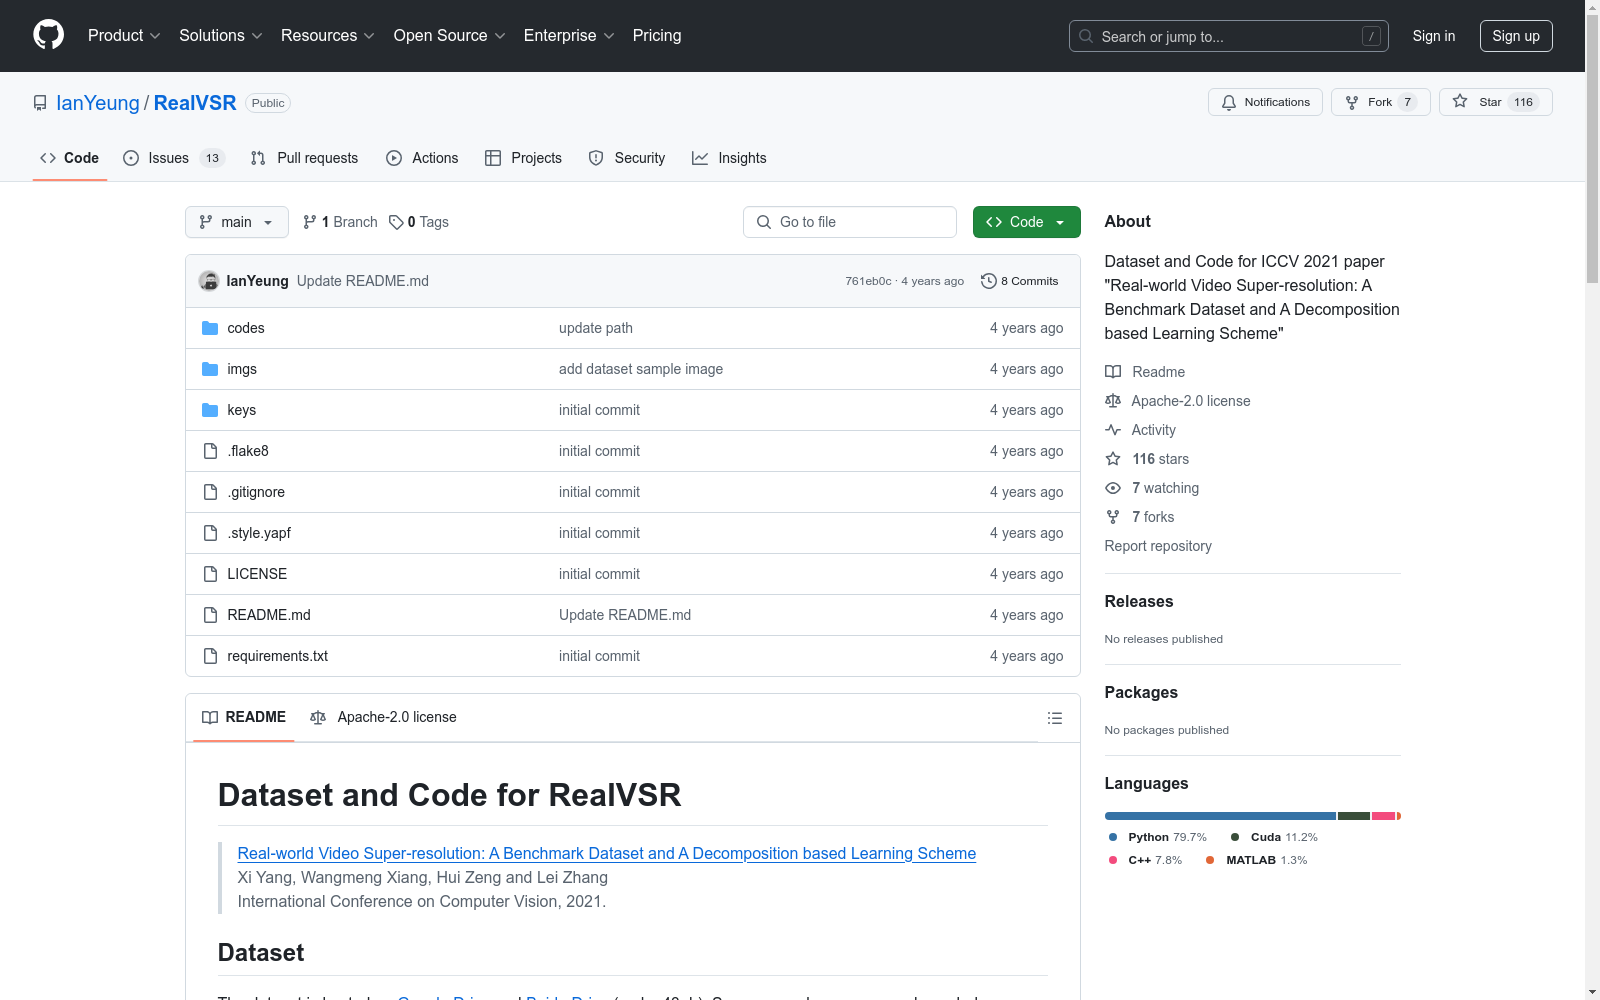
Task: Click the history clock icon near 8 Commits
Action: point(989,281)
